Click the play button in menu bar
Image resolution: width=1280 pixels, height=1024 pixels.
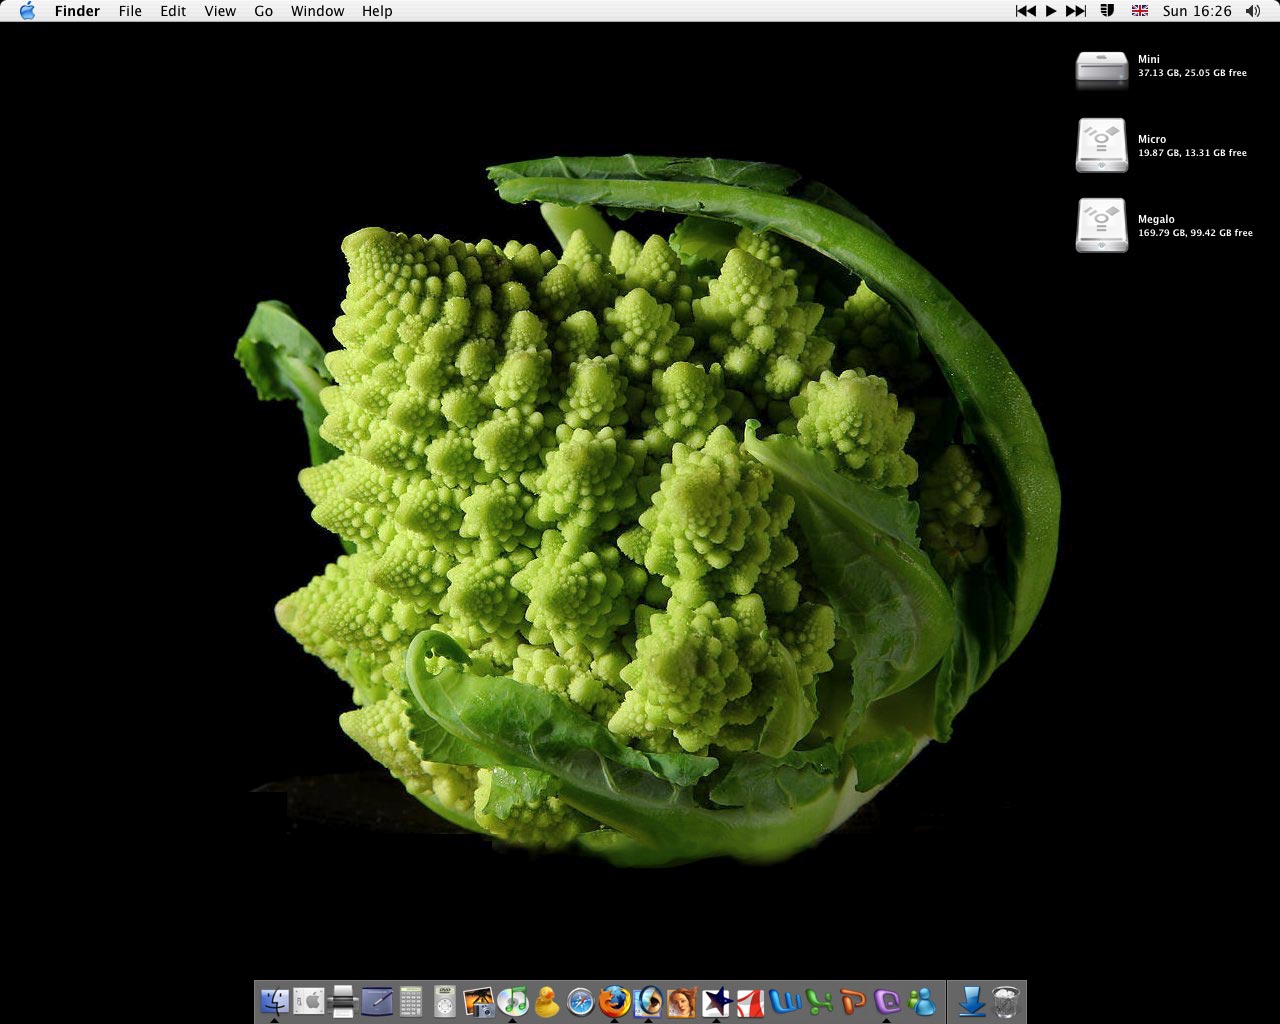1051,11
